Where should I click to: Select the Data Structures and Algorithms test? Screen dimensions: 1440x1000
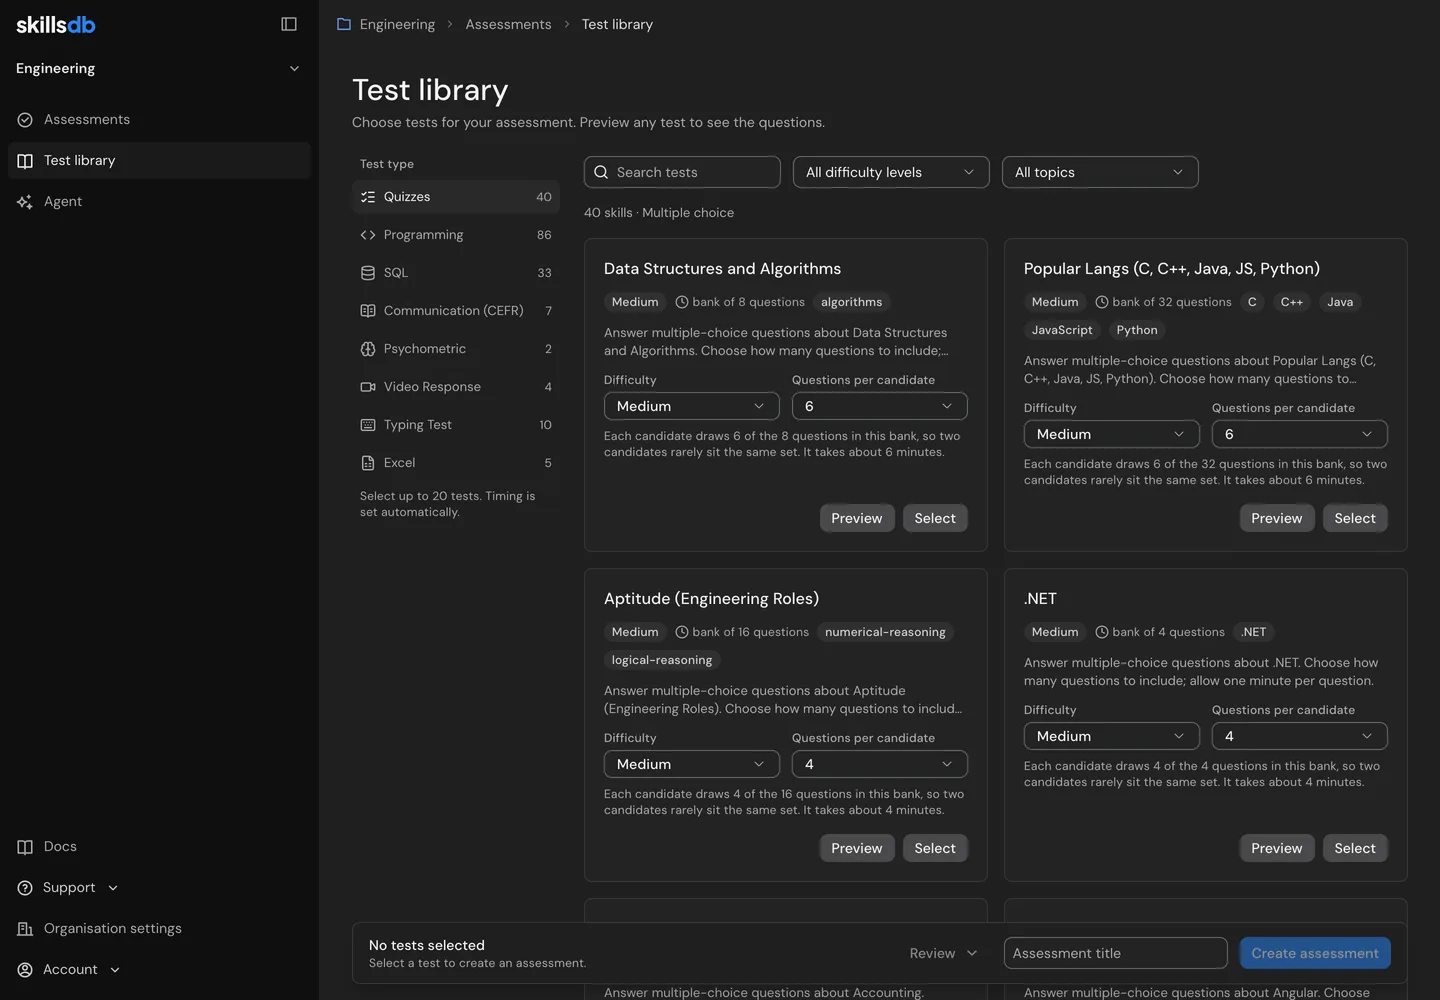pos(935,518)
